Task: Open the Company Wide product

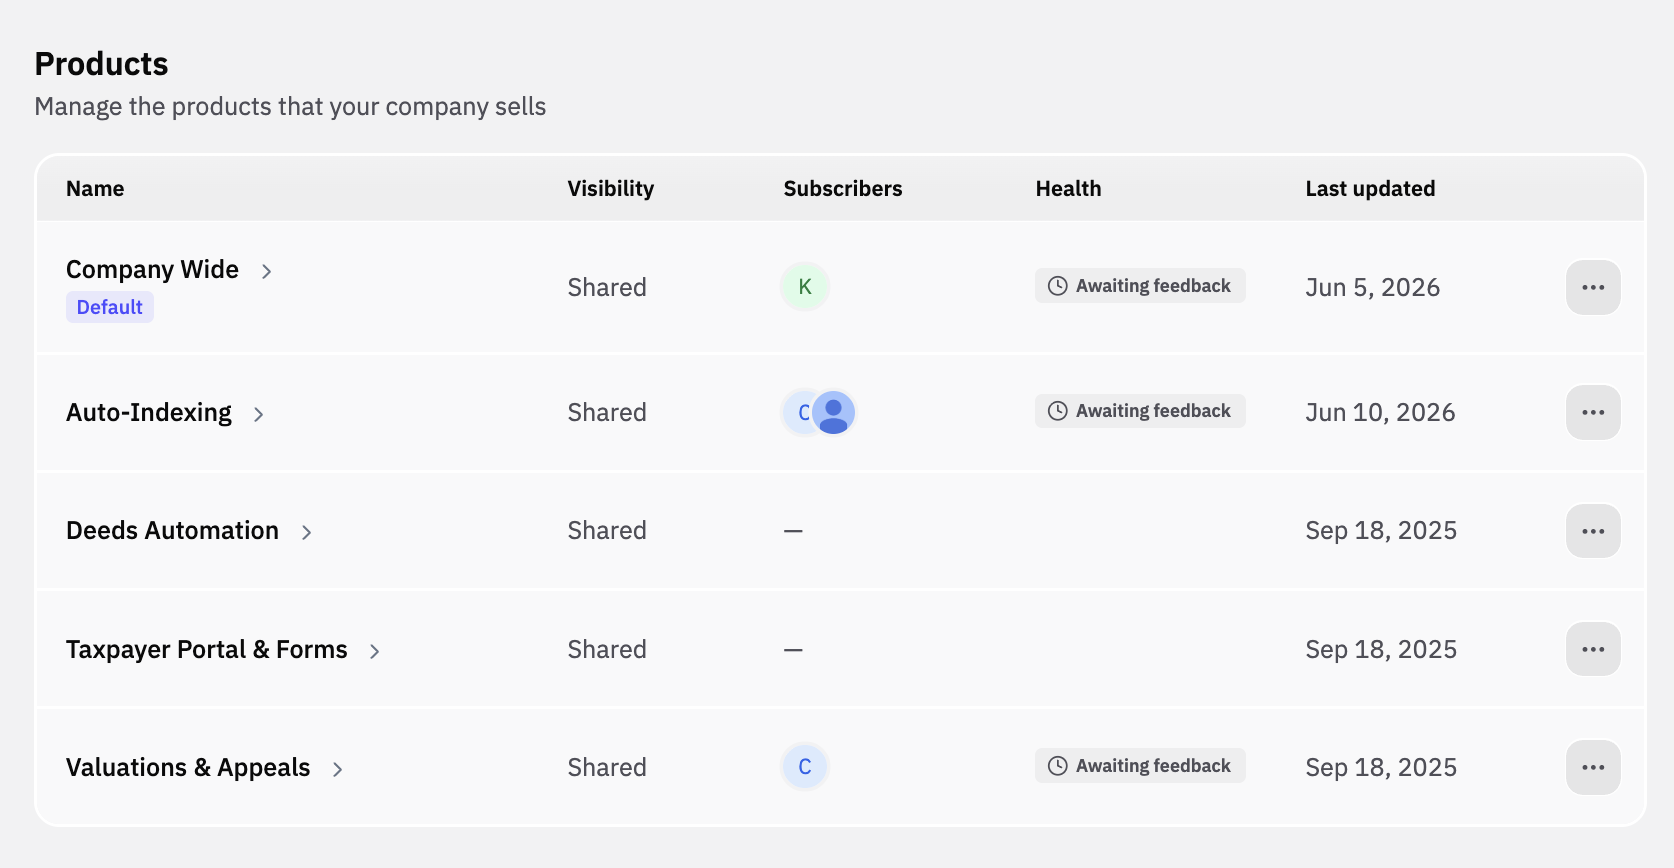Action: (152, 269)
